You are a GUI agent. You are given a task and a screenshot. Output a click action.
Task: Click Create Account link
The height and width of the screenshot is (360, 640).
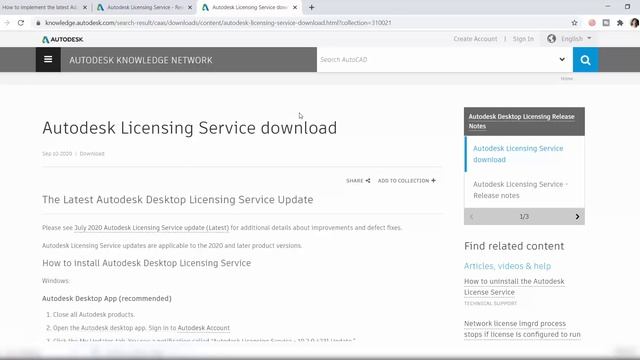click(475, 39)
